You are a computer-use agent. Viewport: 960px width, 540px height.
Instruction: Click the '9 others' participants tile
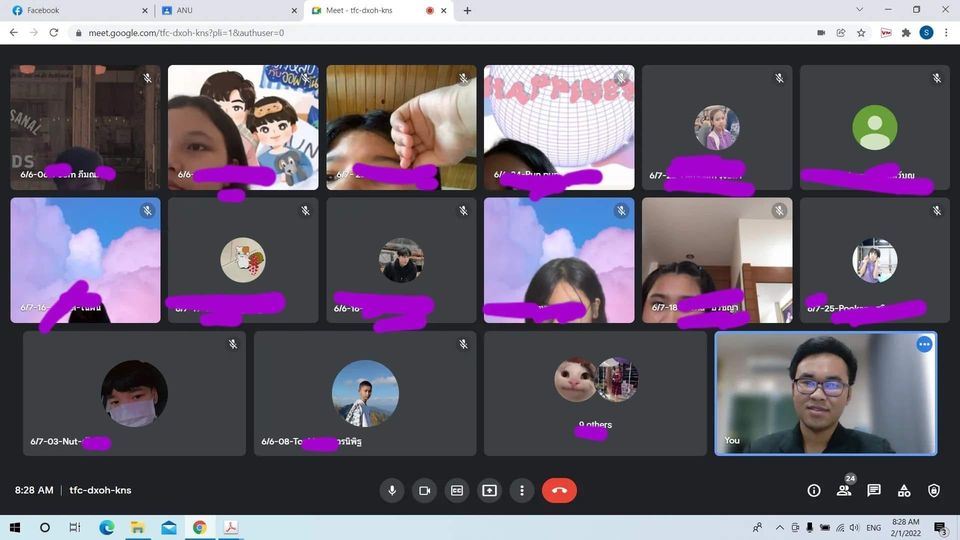pos(595,394)
